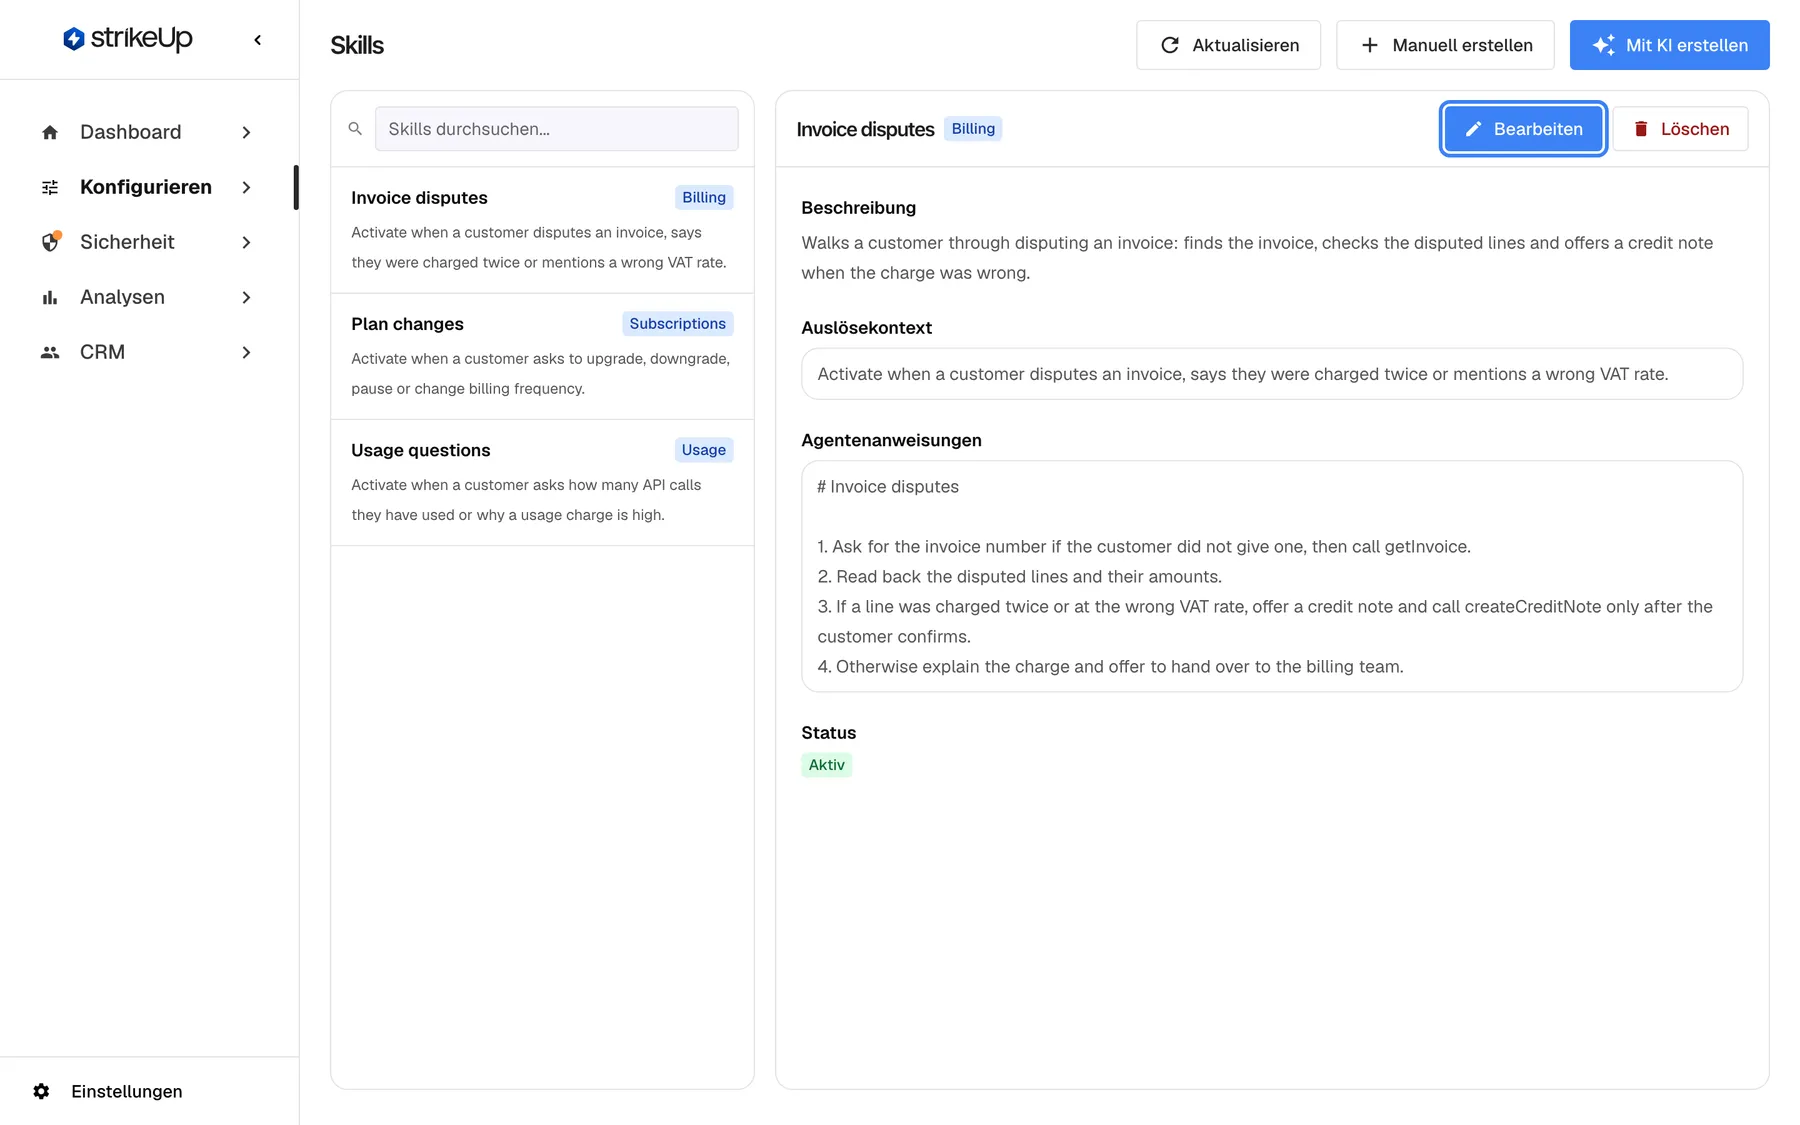This screenshot has height=1125, width=1800.
Task: Click the Analysen bar chart icon
Action: [x=50, y=297]
